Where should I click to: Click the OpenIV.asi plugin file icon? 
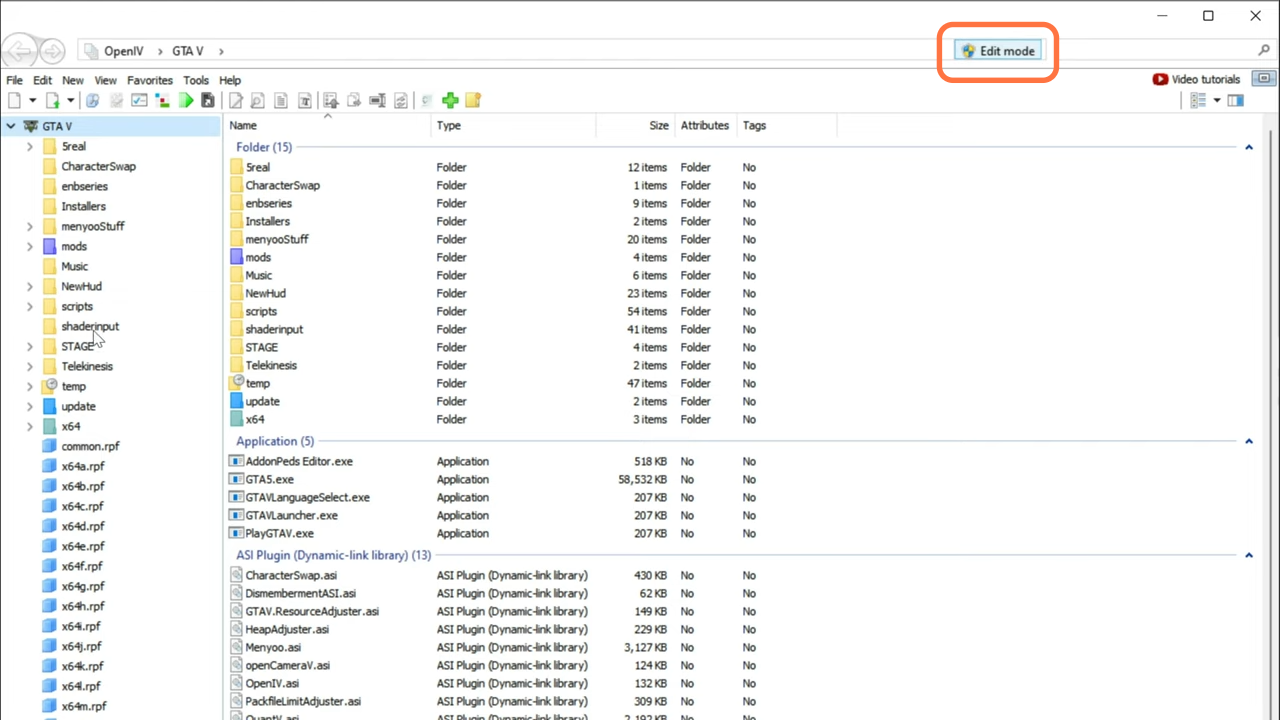(237, 683)
